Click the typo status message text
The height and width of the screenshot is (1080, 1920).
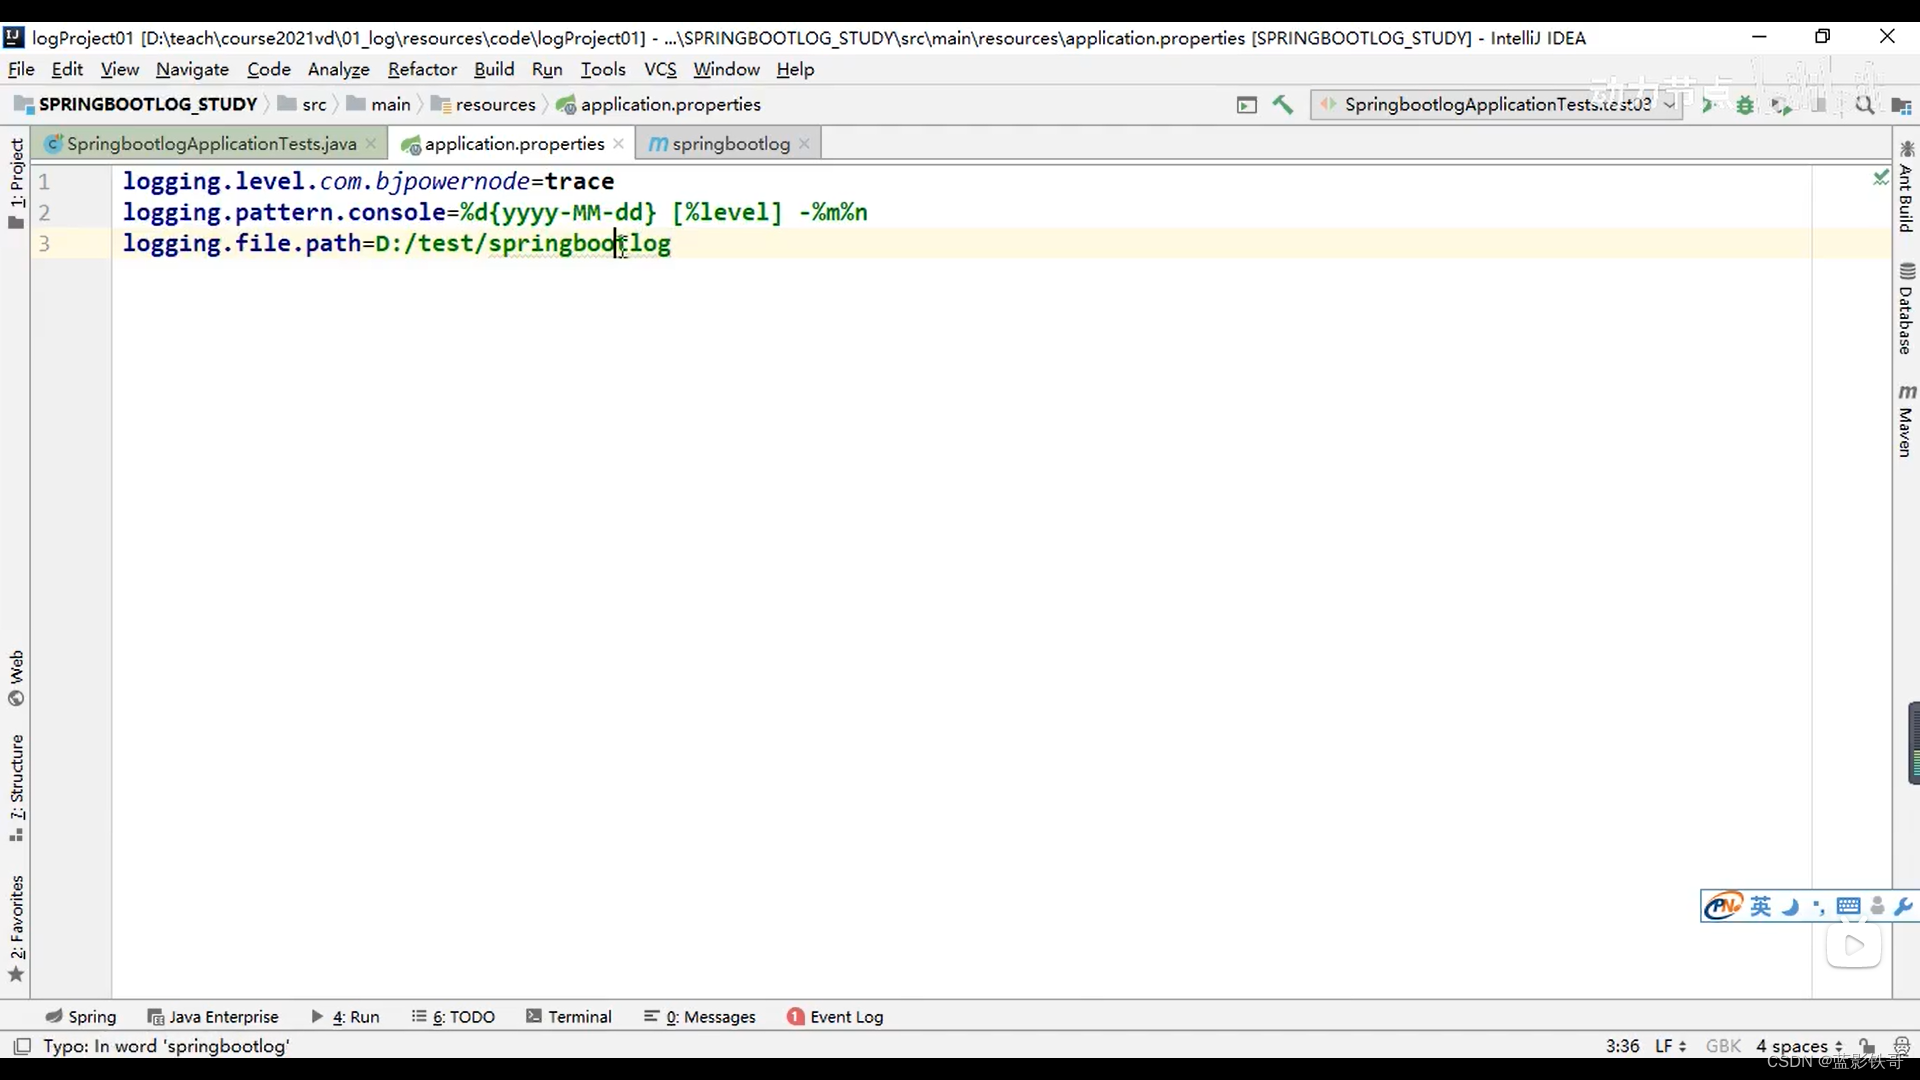coord(166,1046)
